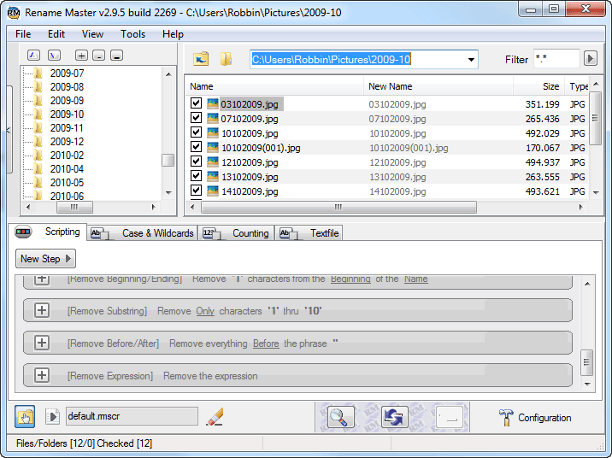Switch to the Case & Wildcards tab

[142, 233]
